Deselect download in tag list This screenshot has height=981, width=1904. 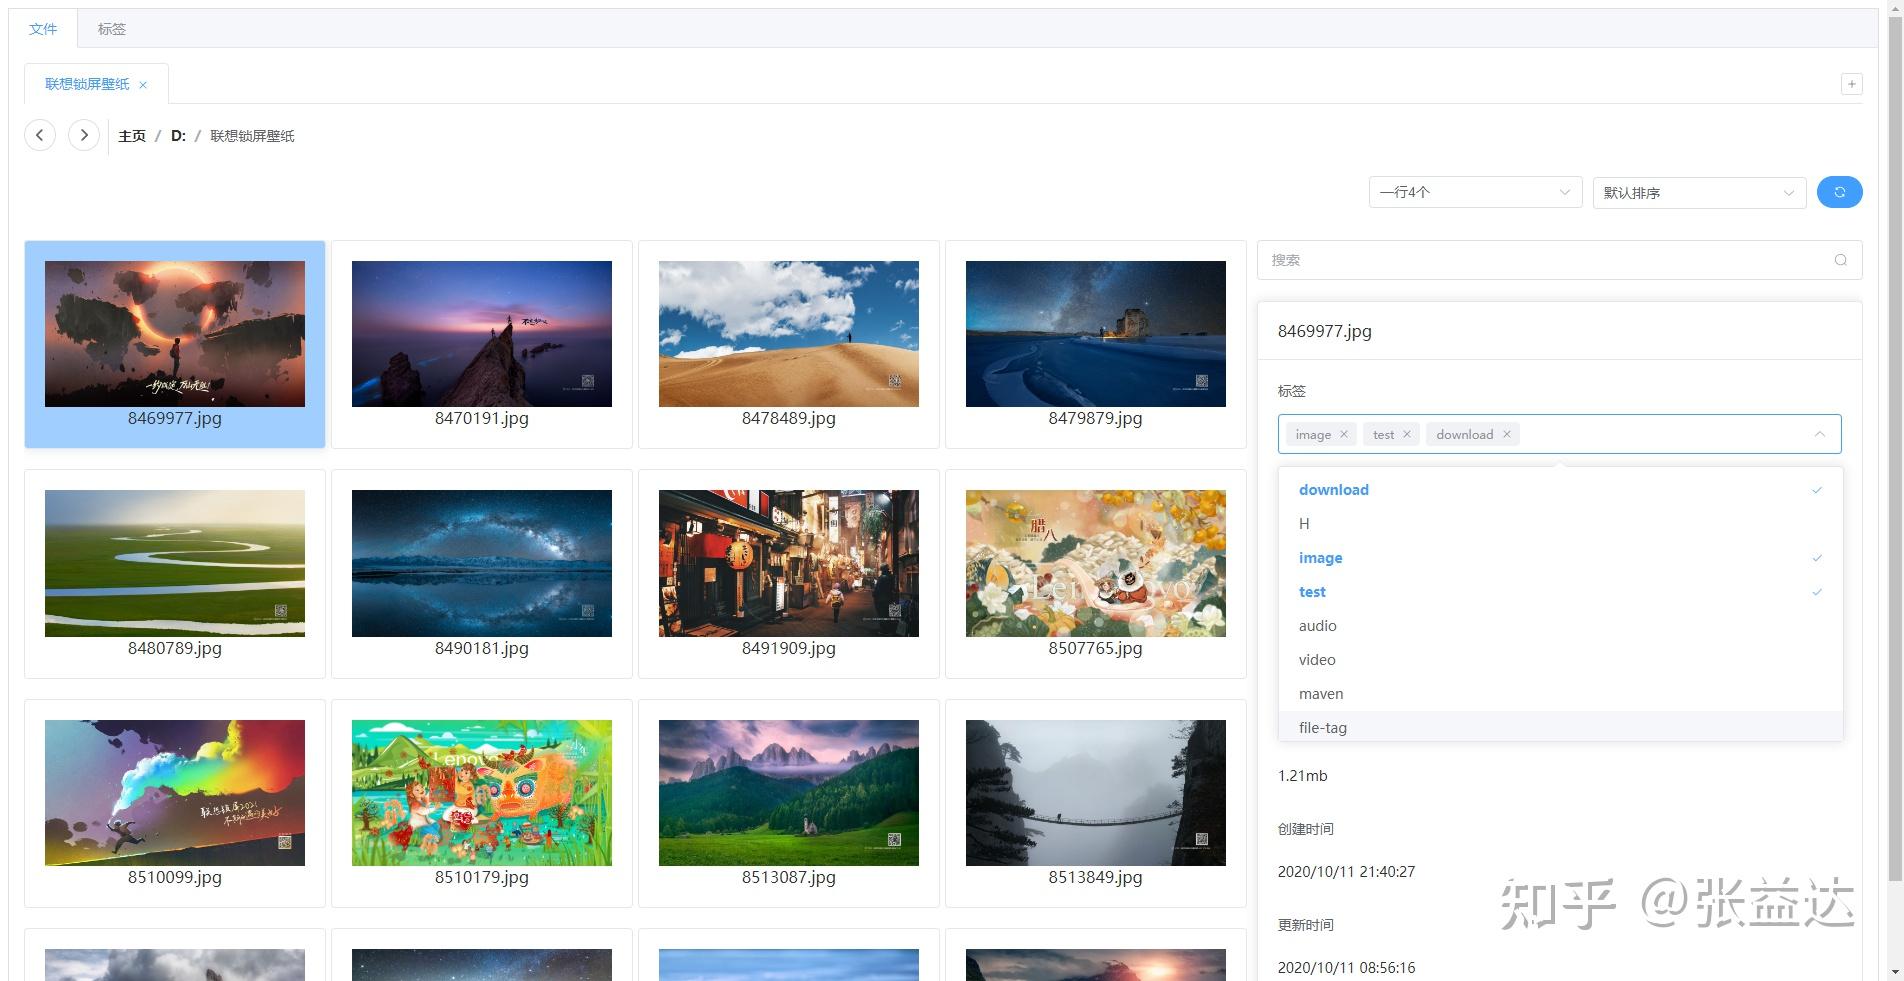pos(1560,490)
